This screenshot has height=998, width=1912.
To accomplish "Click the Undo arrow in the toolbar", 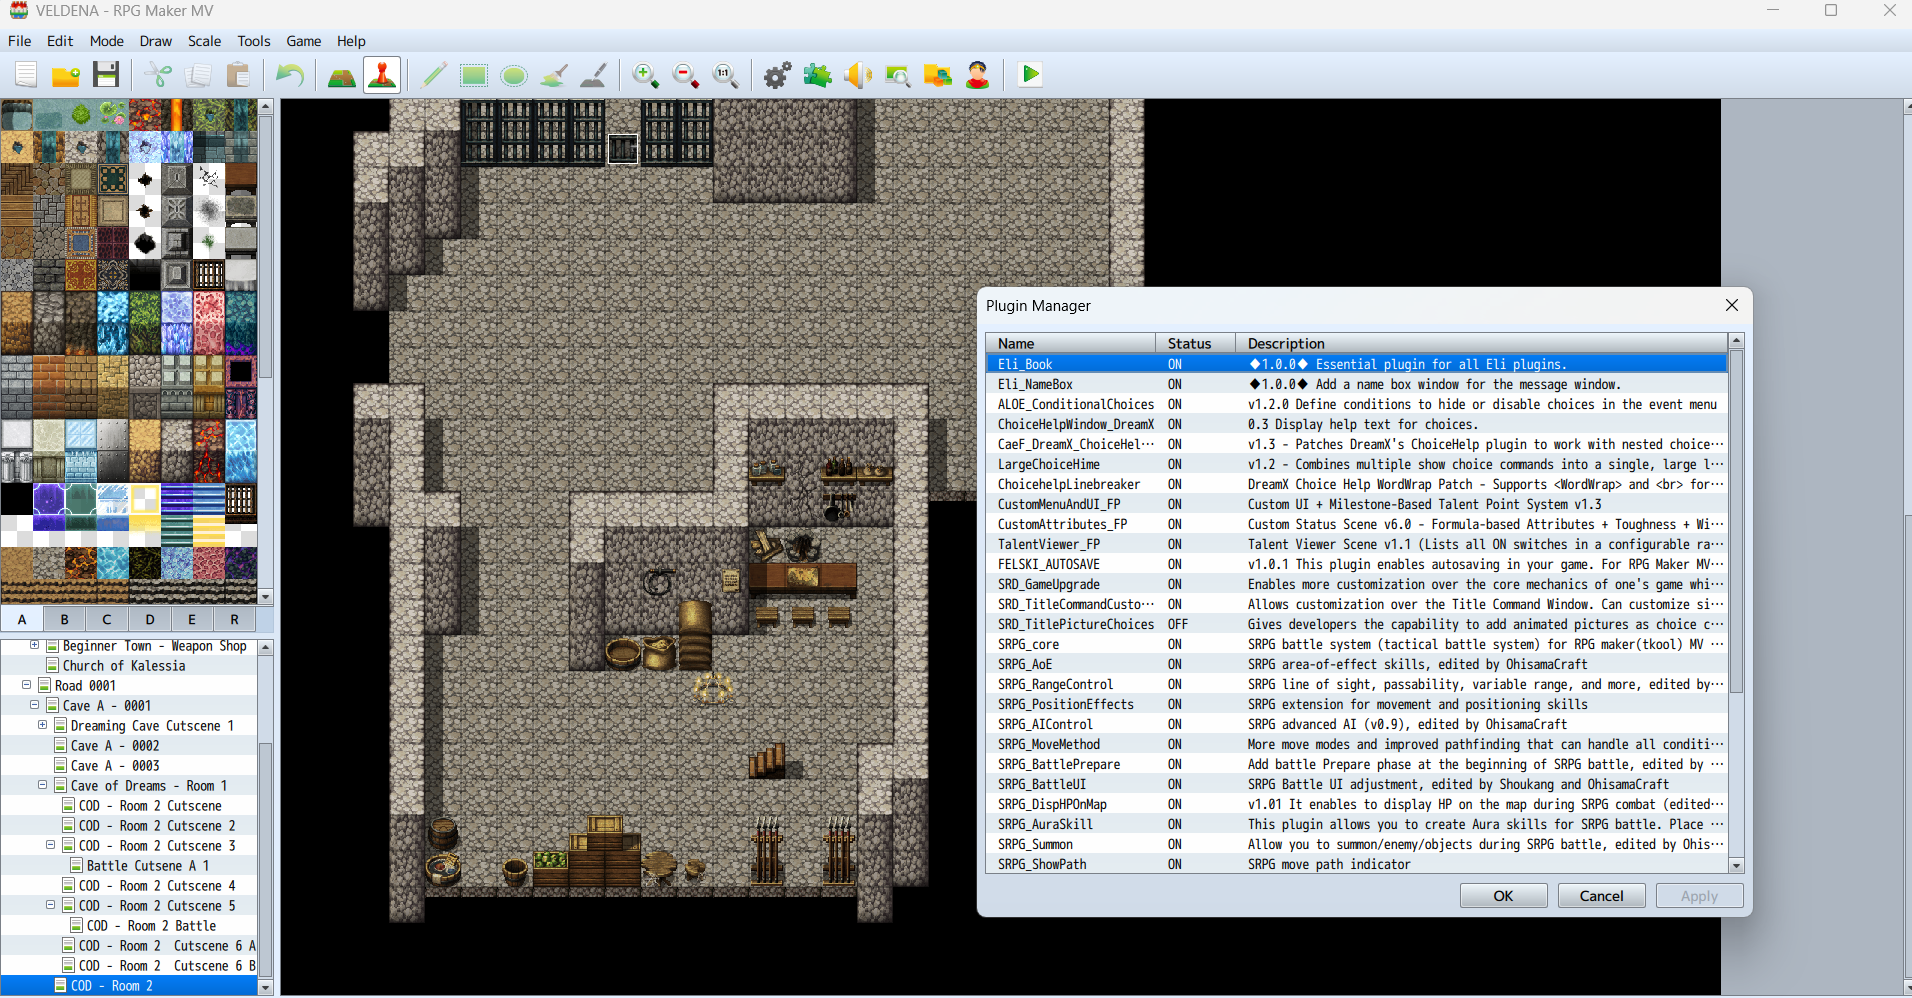I will tap(290, 75).
